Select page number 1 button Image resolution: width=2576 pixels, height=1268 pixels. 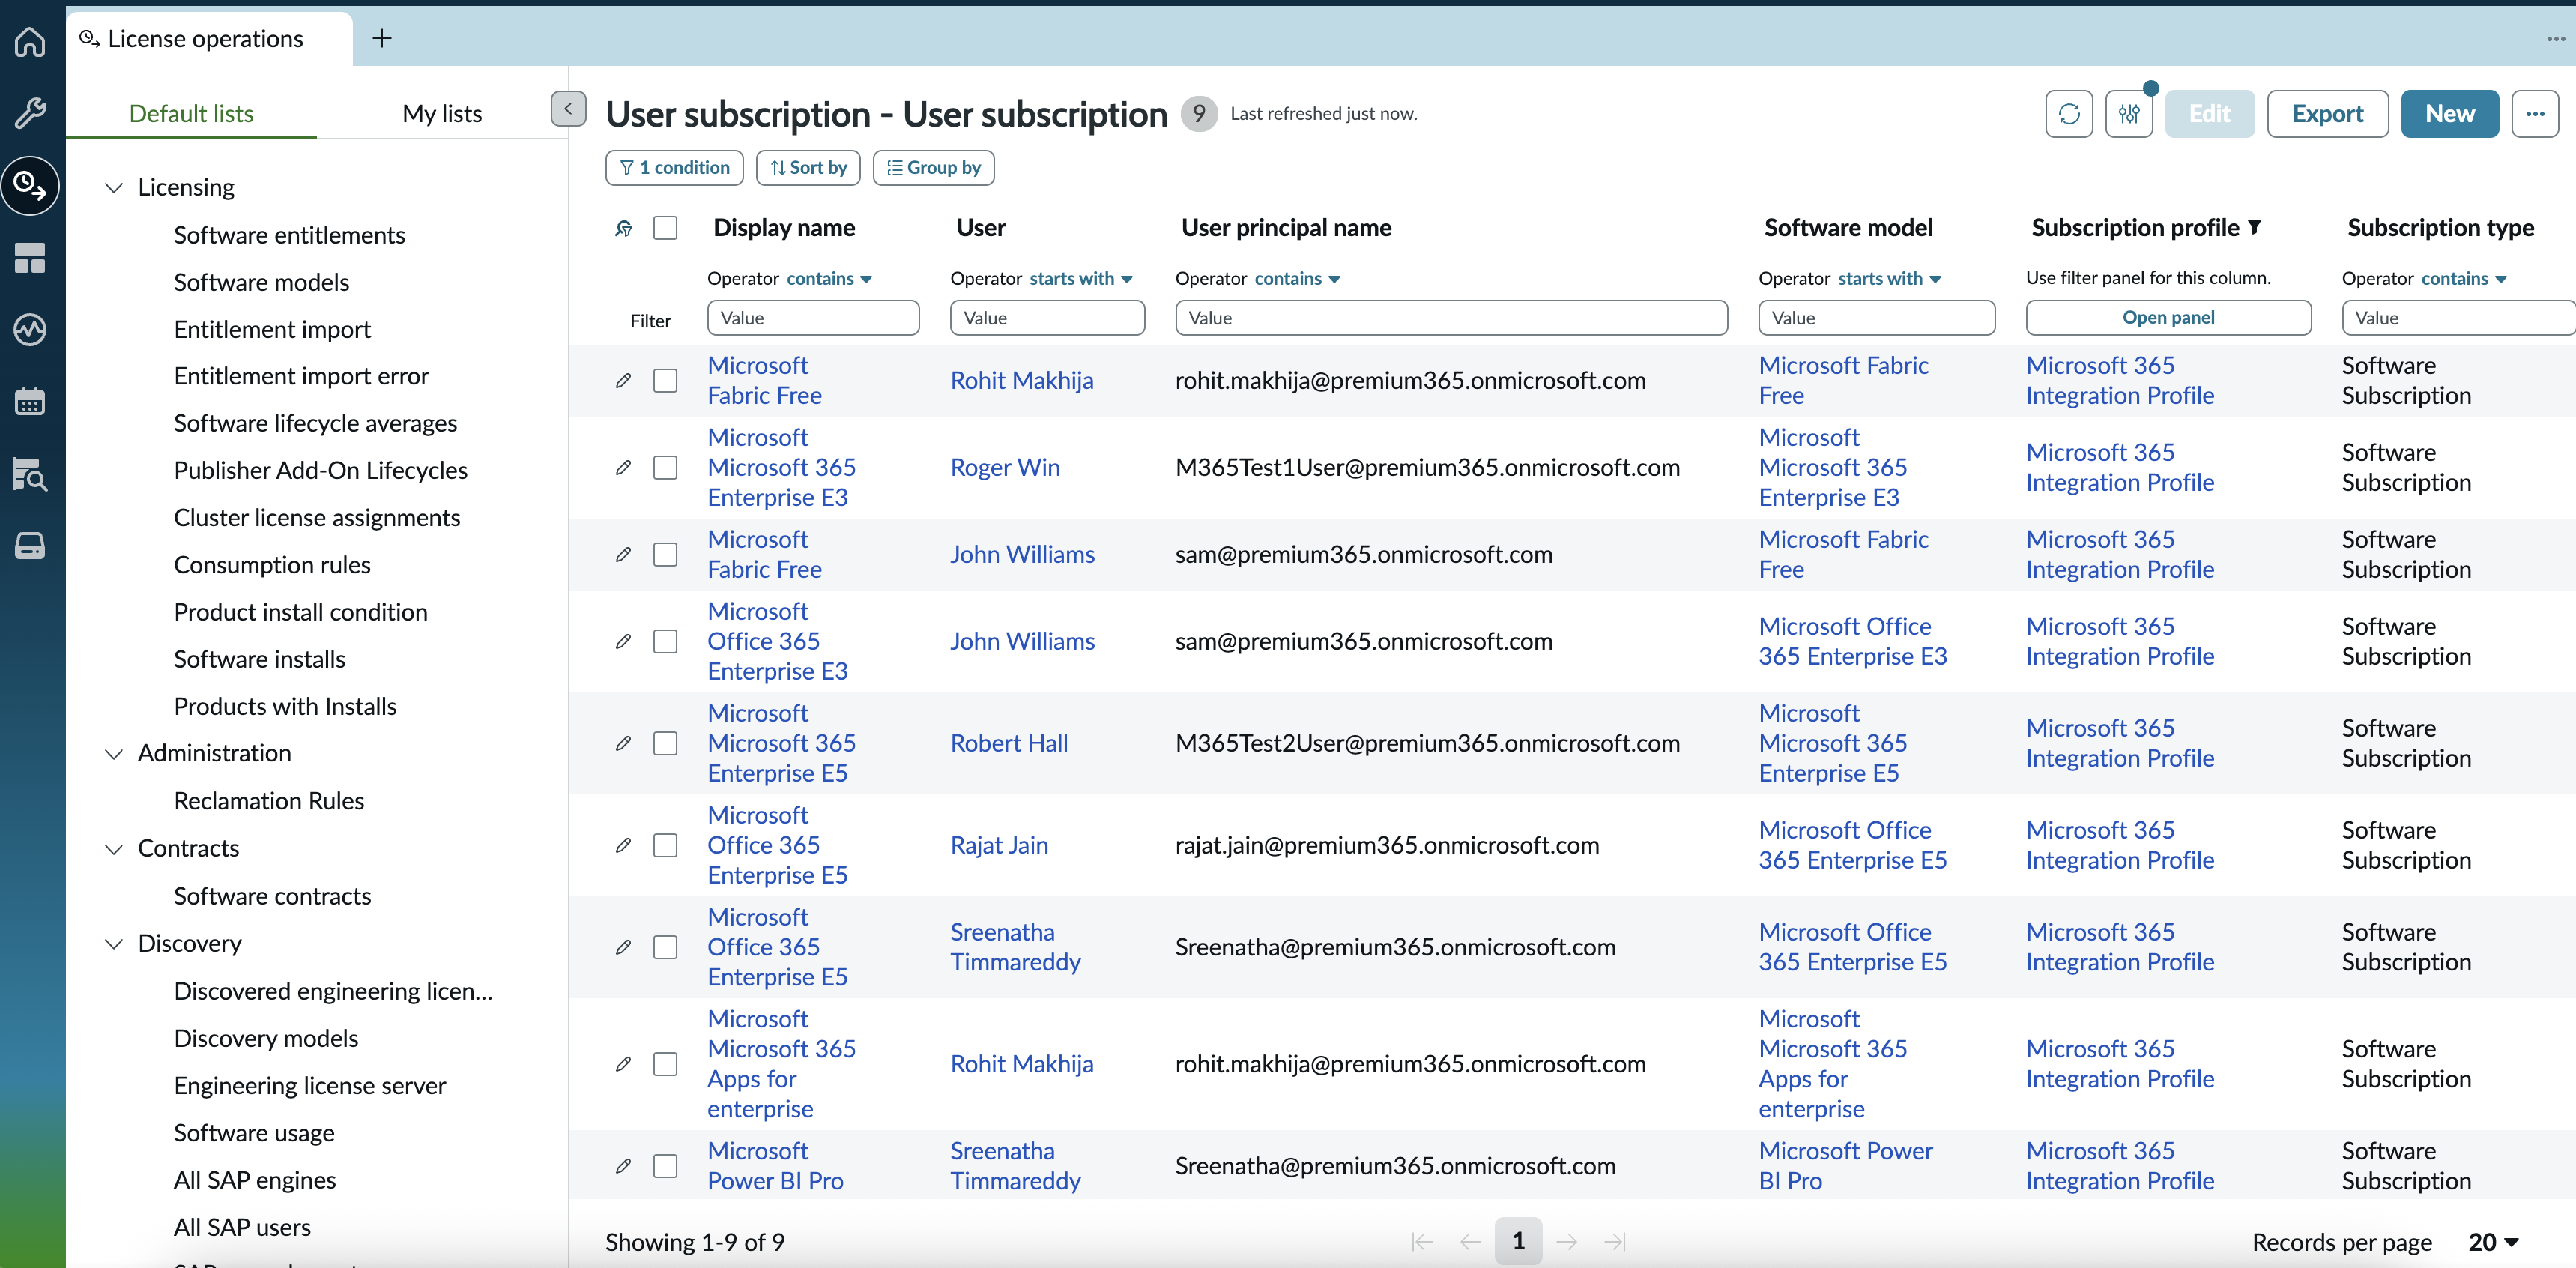click(1518, 1241)
